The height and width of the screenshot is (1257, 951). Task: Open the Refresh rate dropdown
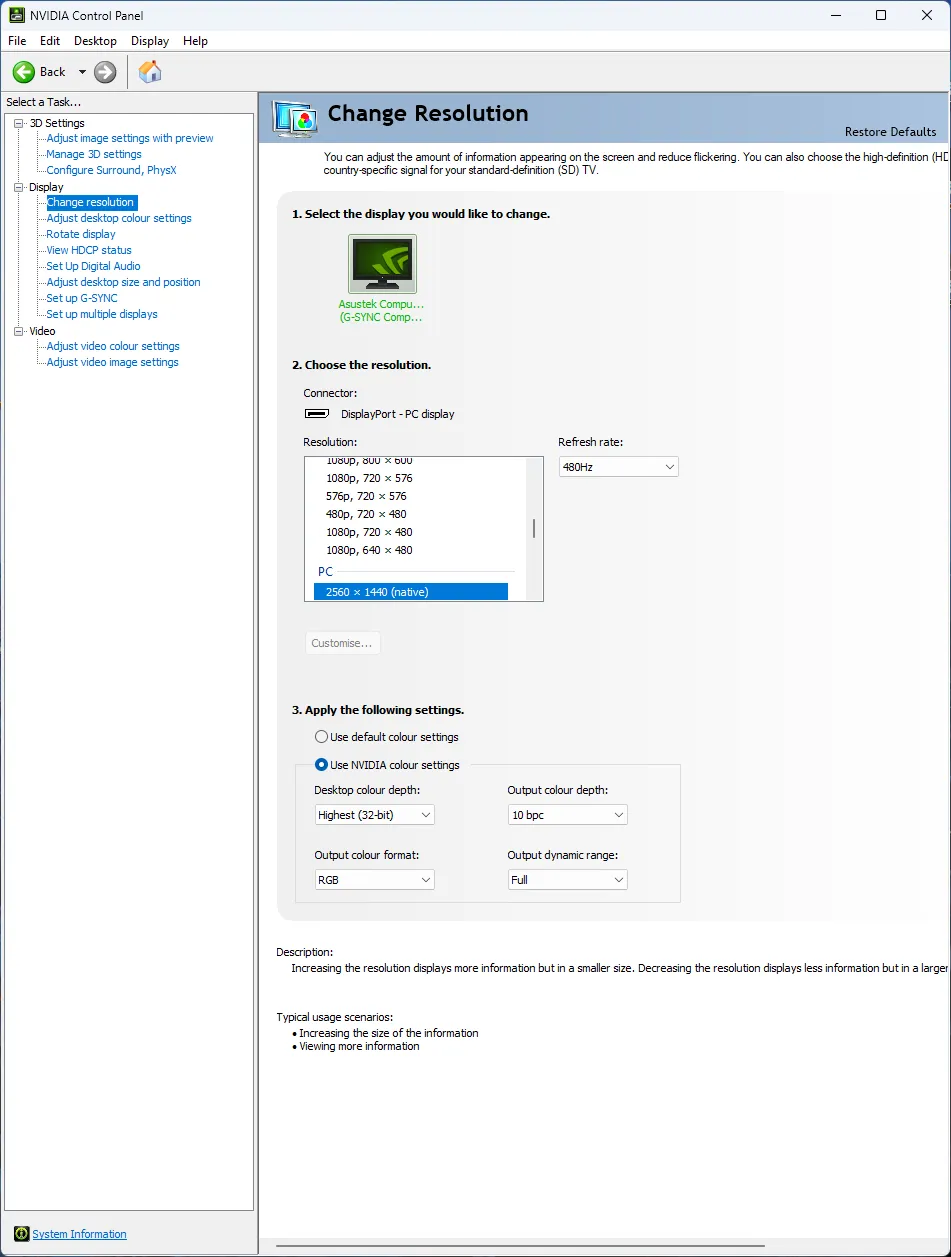618,467
